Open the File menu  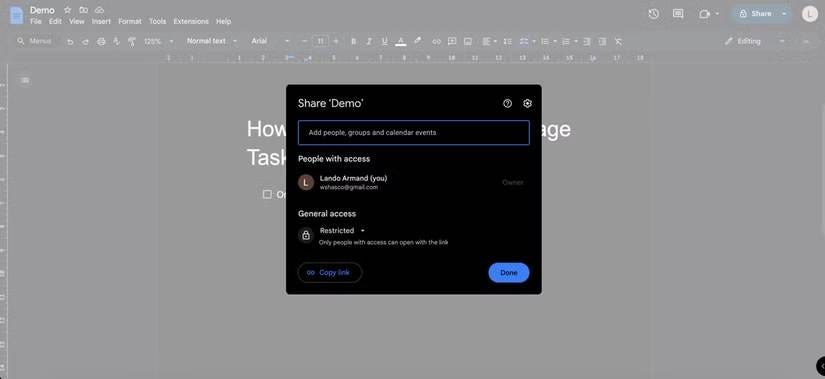tap(36, 22)
